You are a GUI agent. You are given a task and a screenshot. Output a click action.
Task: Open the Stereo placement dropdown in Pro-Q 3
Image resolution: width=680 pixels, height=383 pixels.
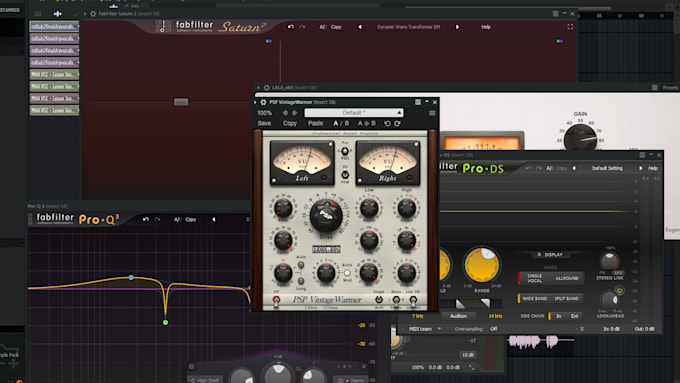pyautogui.click(x=351, y=380)
